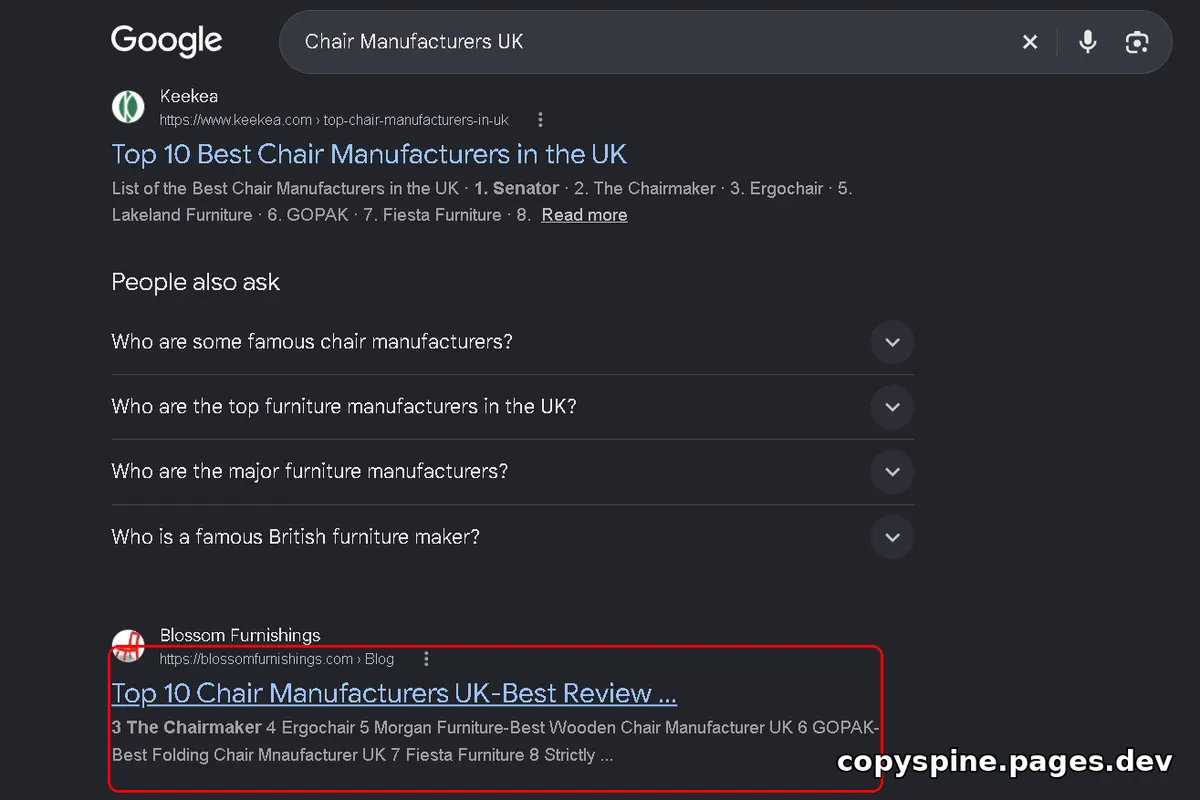Click the Blossom Furnishings site favicon

pos(128,645)
